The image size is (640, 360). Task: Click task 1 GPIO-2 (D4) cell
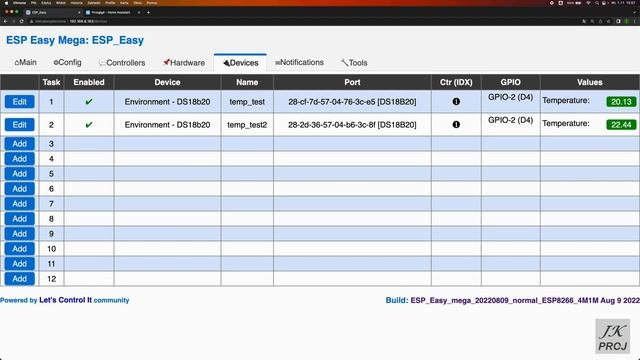(x=510, y=102)
